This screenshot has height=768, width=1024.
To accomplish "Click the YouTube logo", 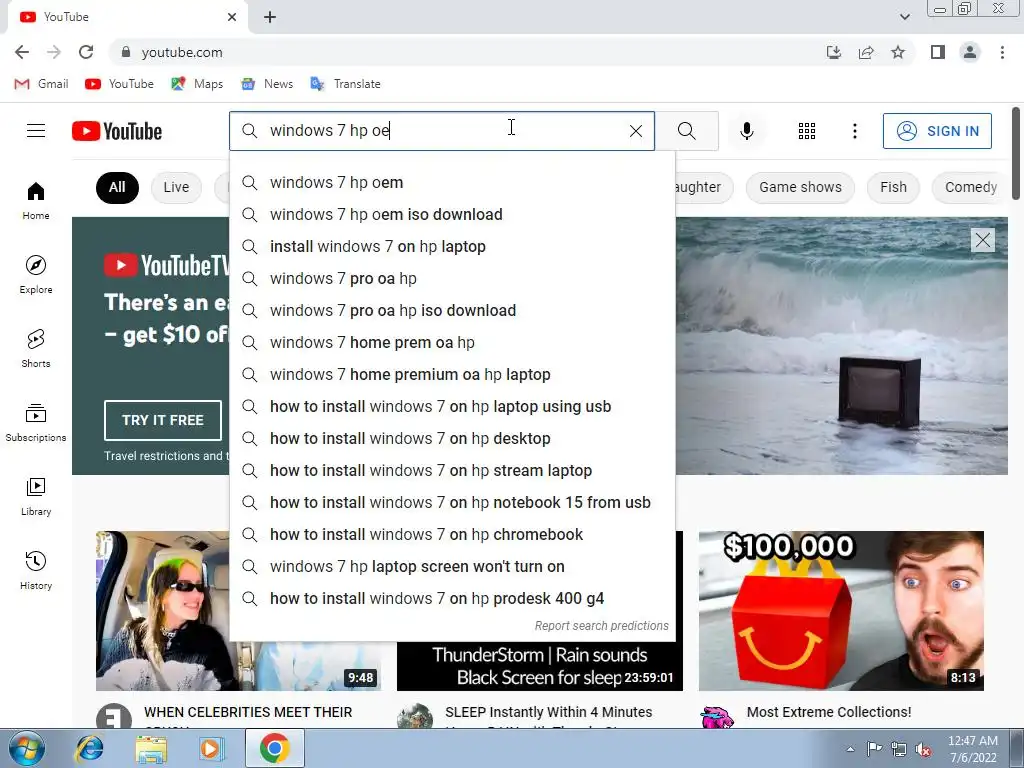I will click(x=117, y=131).
